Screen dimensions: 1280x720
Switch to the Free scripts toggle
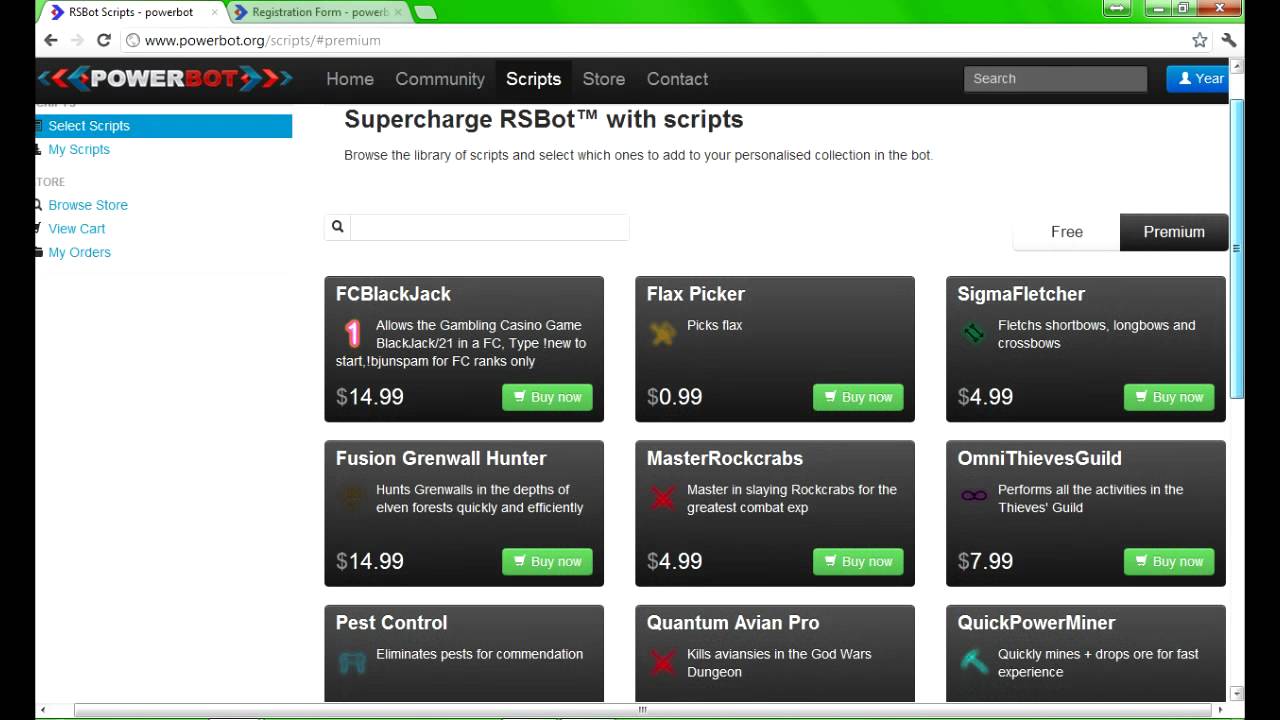point(1067,232)
